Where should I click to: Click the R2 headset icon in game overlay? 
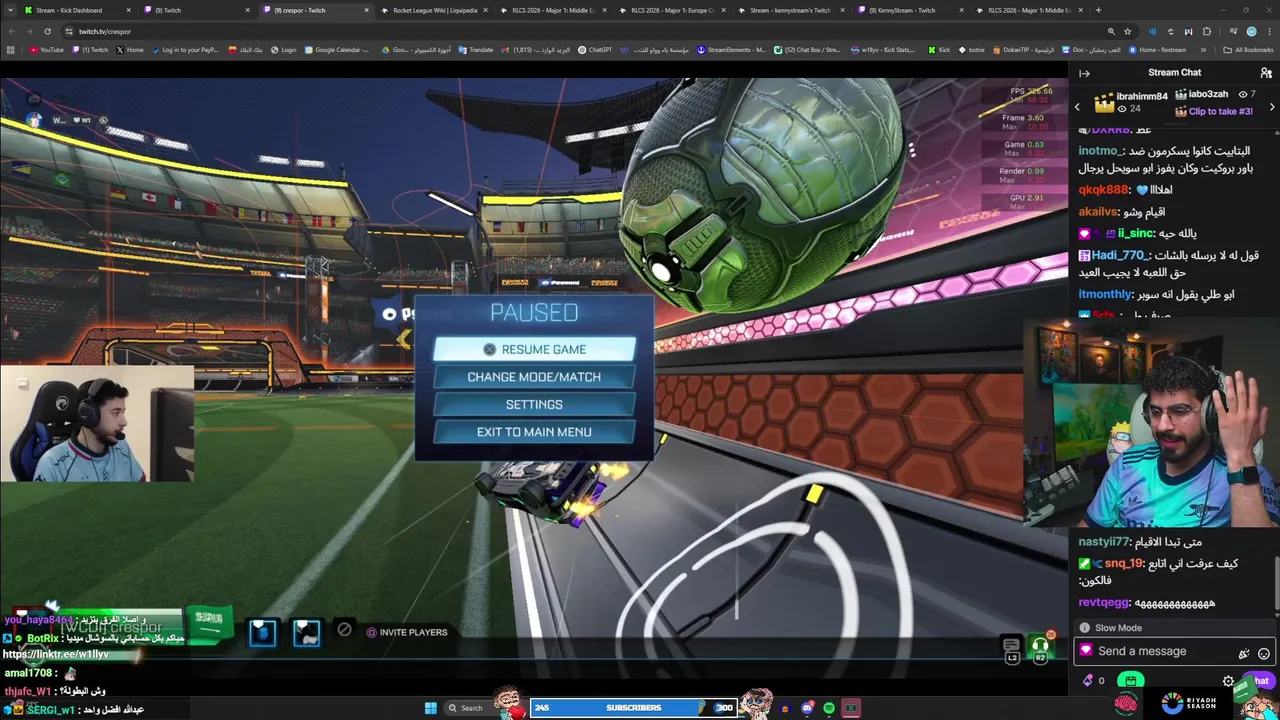[1040, 648]
